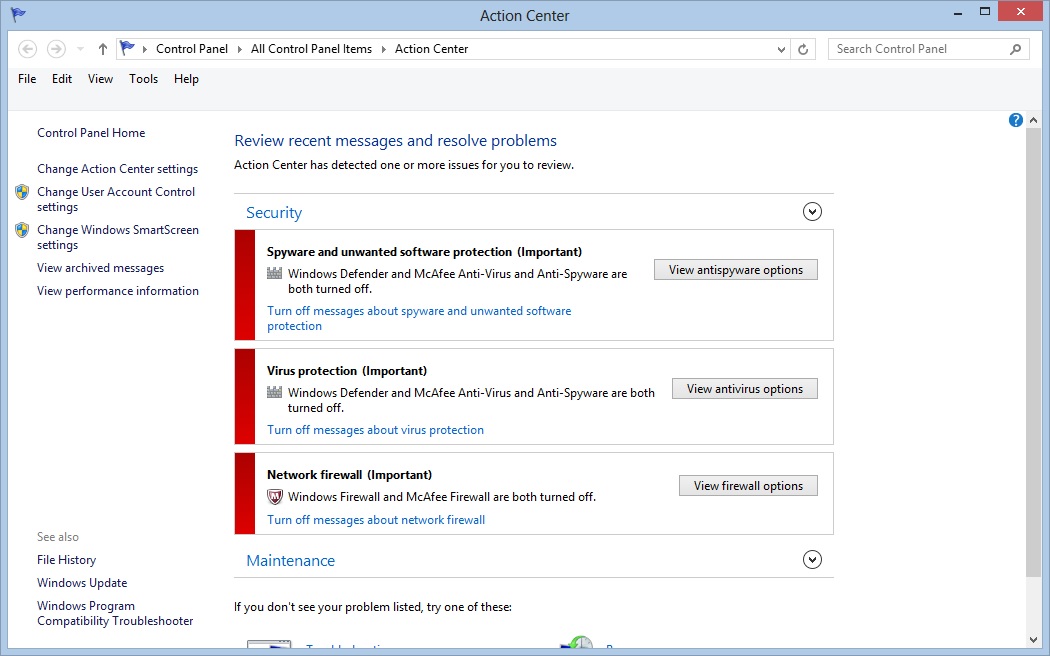Click the McAfee shield icon in Network firewall
The image size is (1050, 656).
275,497
